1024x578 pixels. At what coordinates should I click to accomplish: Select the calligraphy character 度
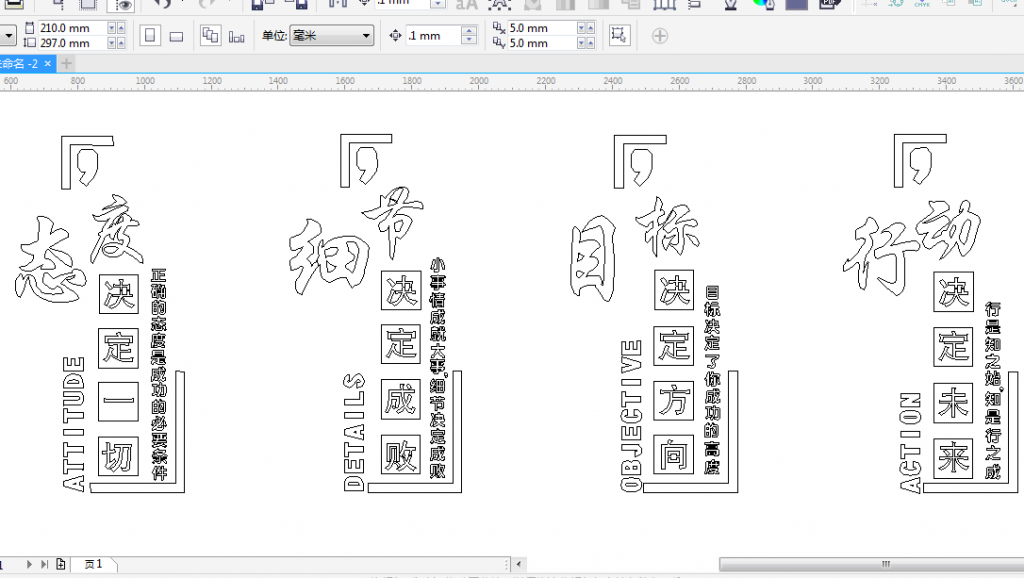pos(117,229)
